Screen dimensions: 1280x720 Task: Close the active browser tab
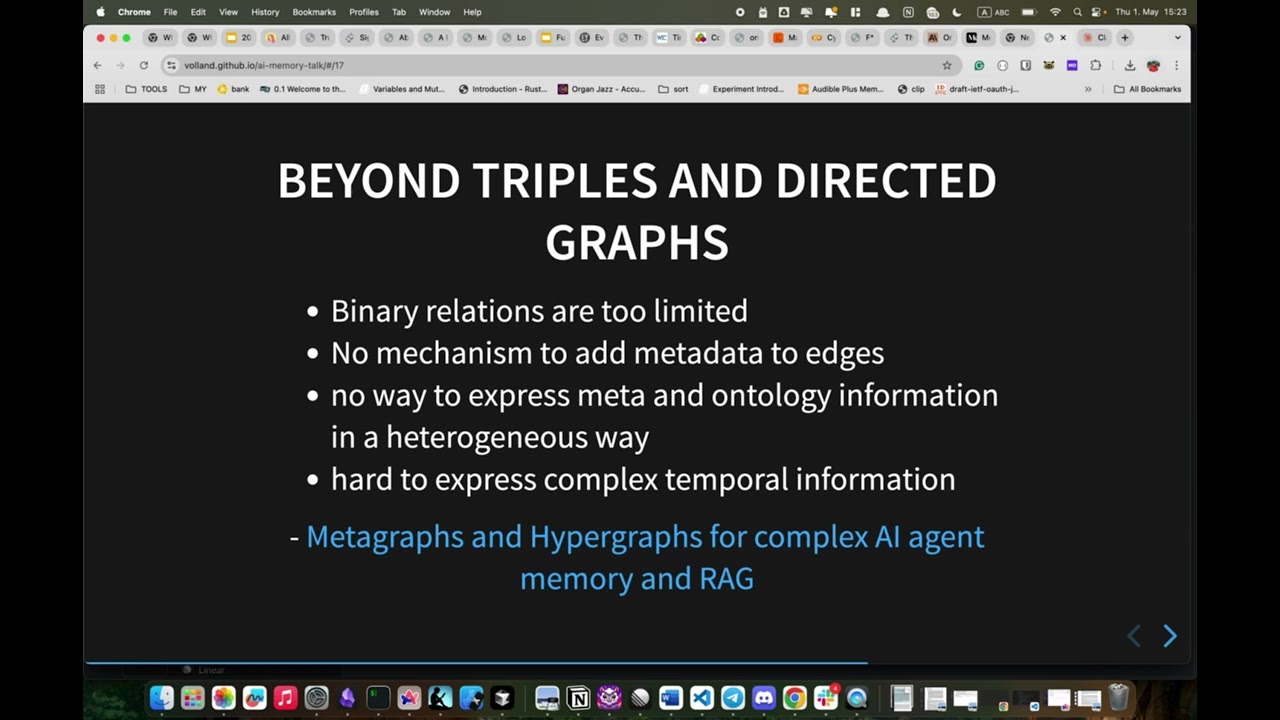[1063, 37]
